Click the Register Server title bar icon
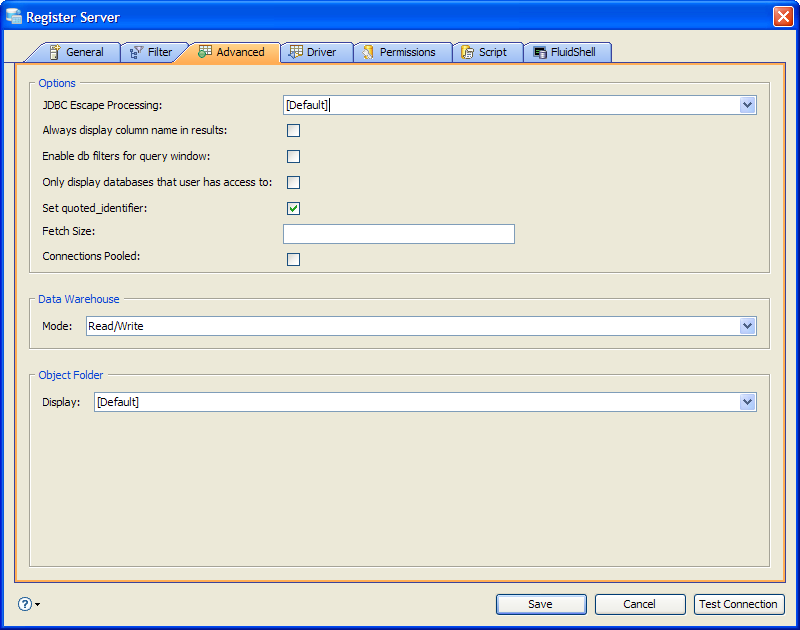This screenshot has width=800, height=630. [x=14, y=16]
